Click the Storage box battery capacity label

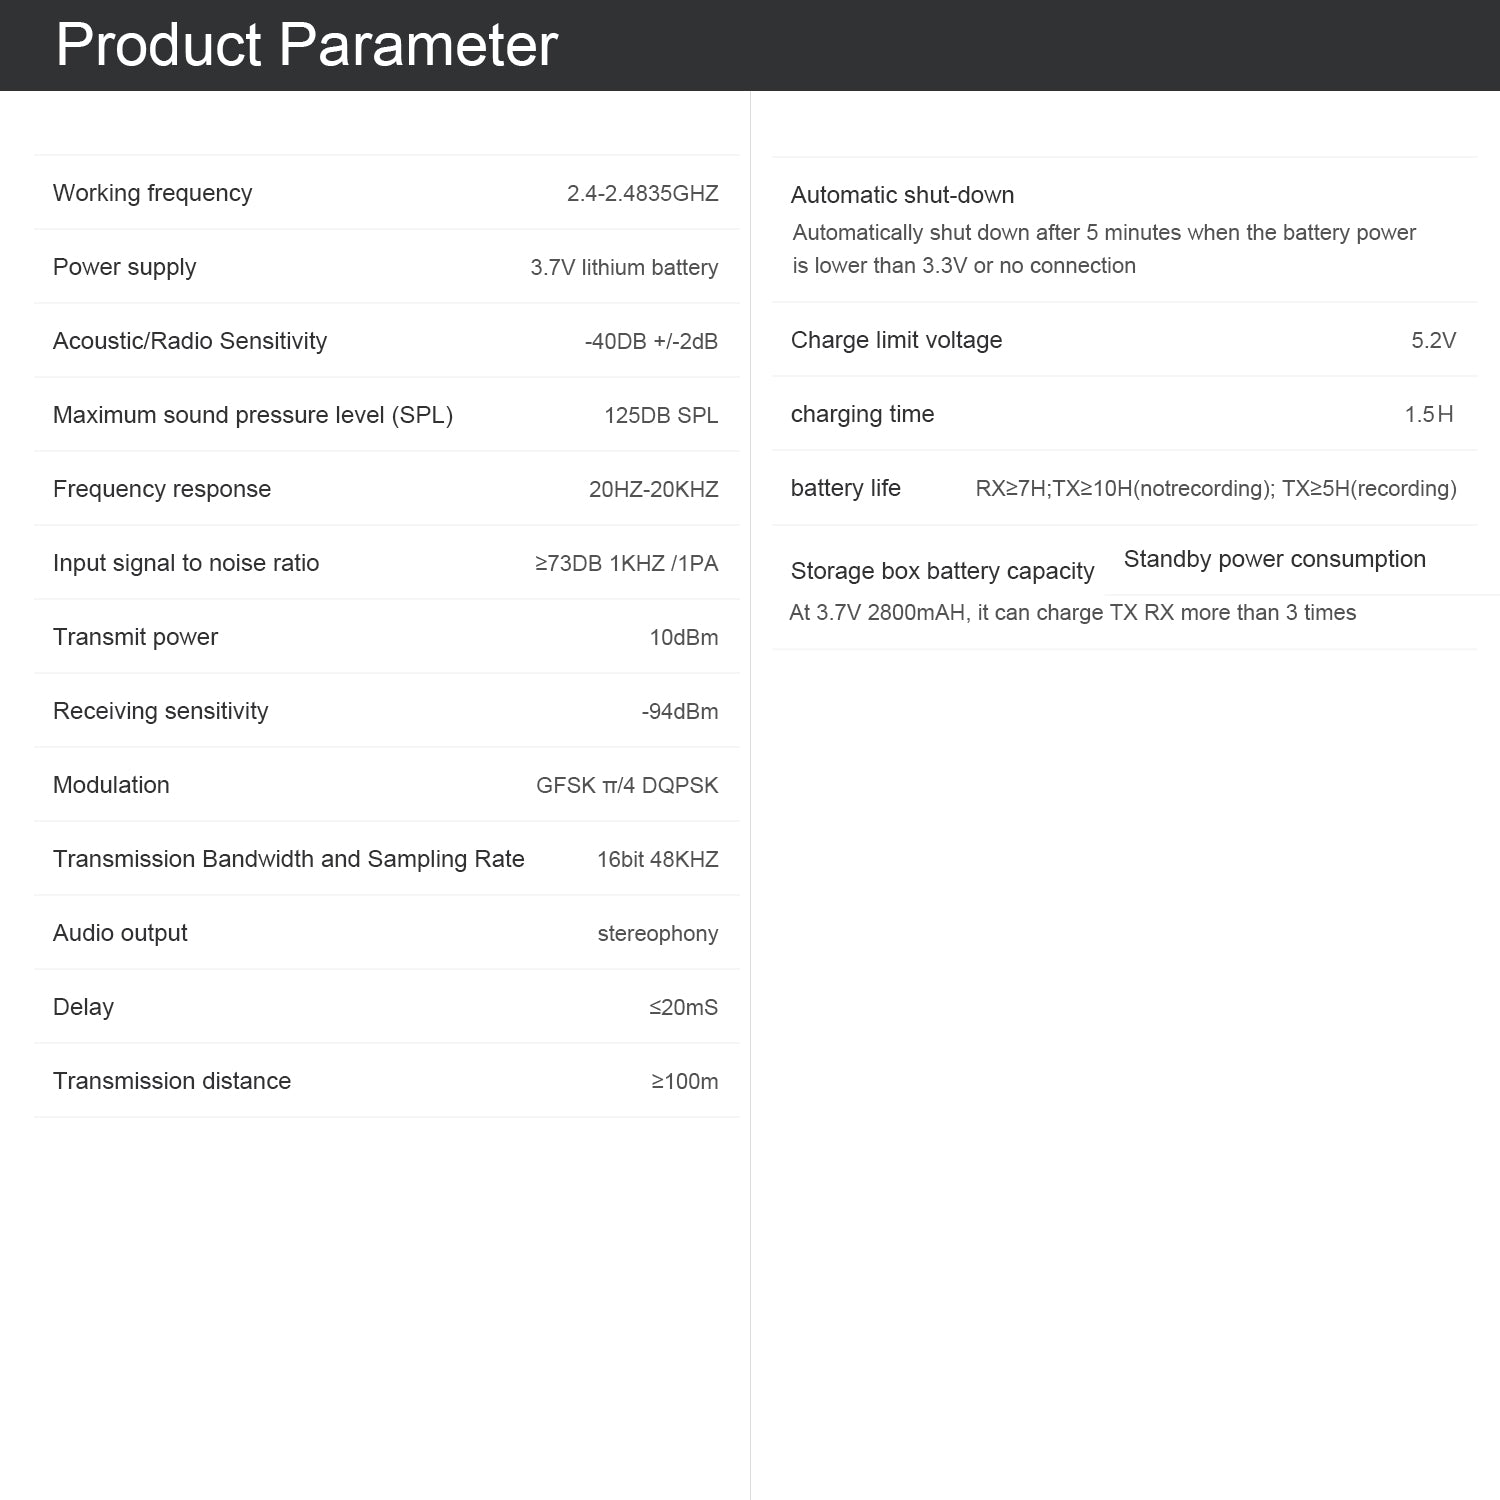pyautogui.click(x=942, y=571)
